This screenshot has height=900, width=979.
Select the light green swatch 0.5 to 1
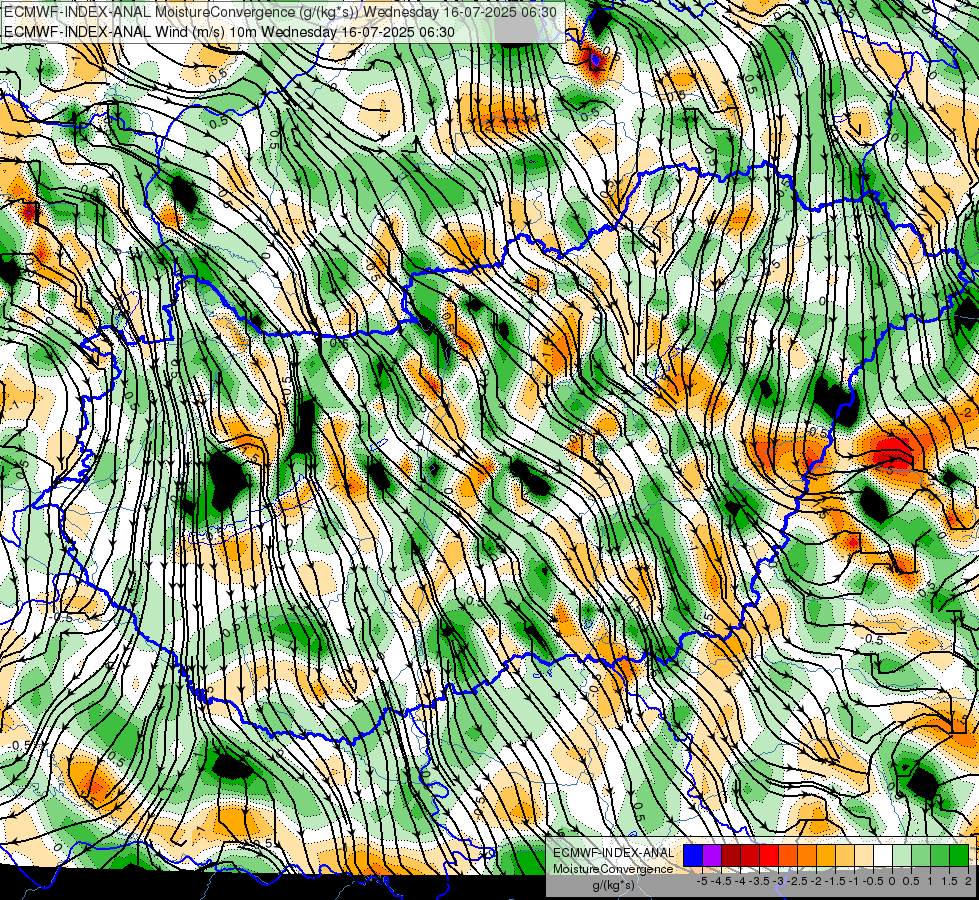[x=921, y=855]
